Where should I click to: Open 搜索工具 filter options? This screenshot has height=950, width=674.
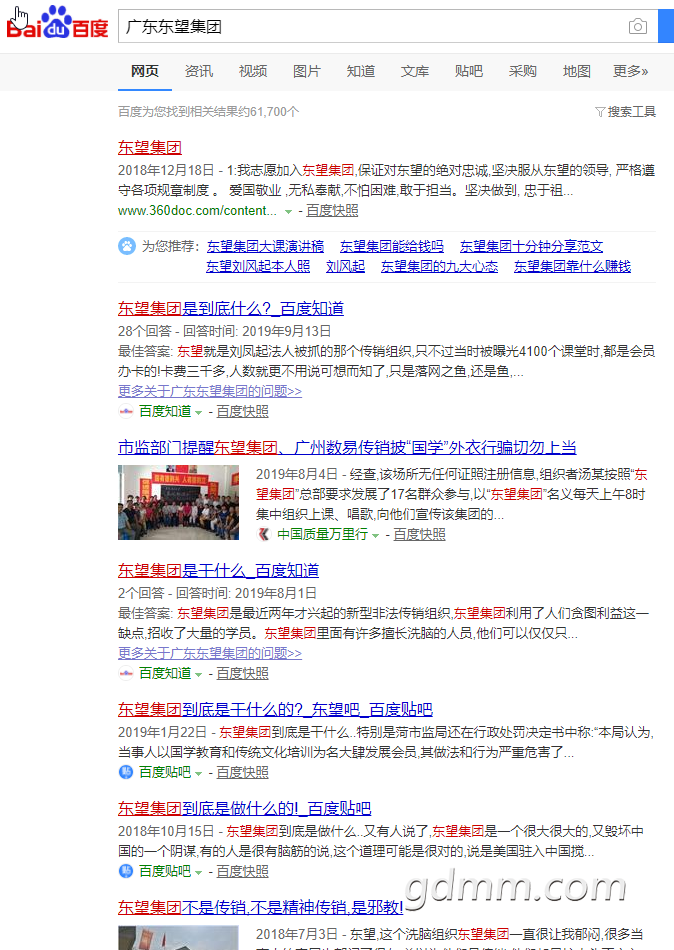pyautogui.click(x=626, y=111)
